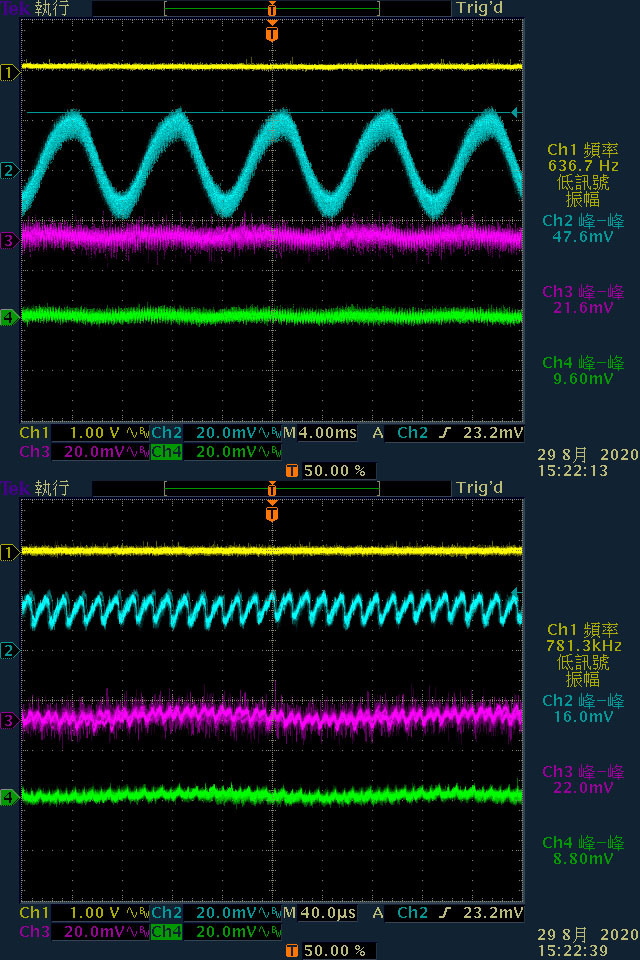Click the orange T icon beside 50.00 % in the 15:22:13 capture

tap(292, 471)
